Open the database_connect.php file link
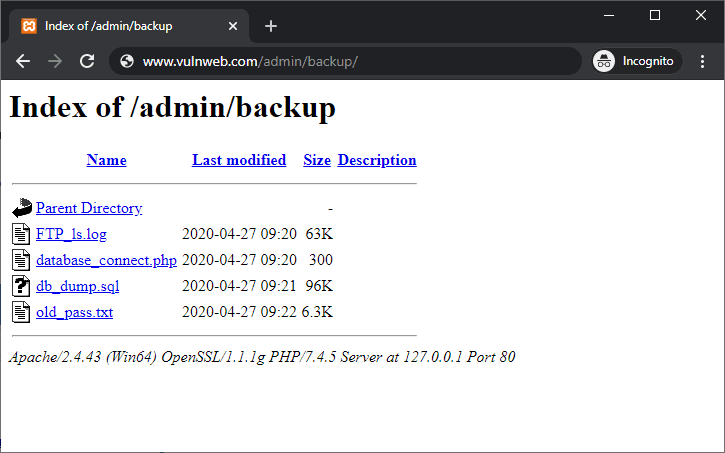The width and height of the screenshot is (725, 453). [106, 260]
